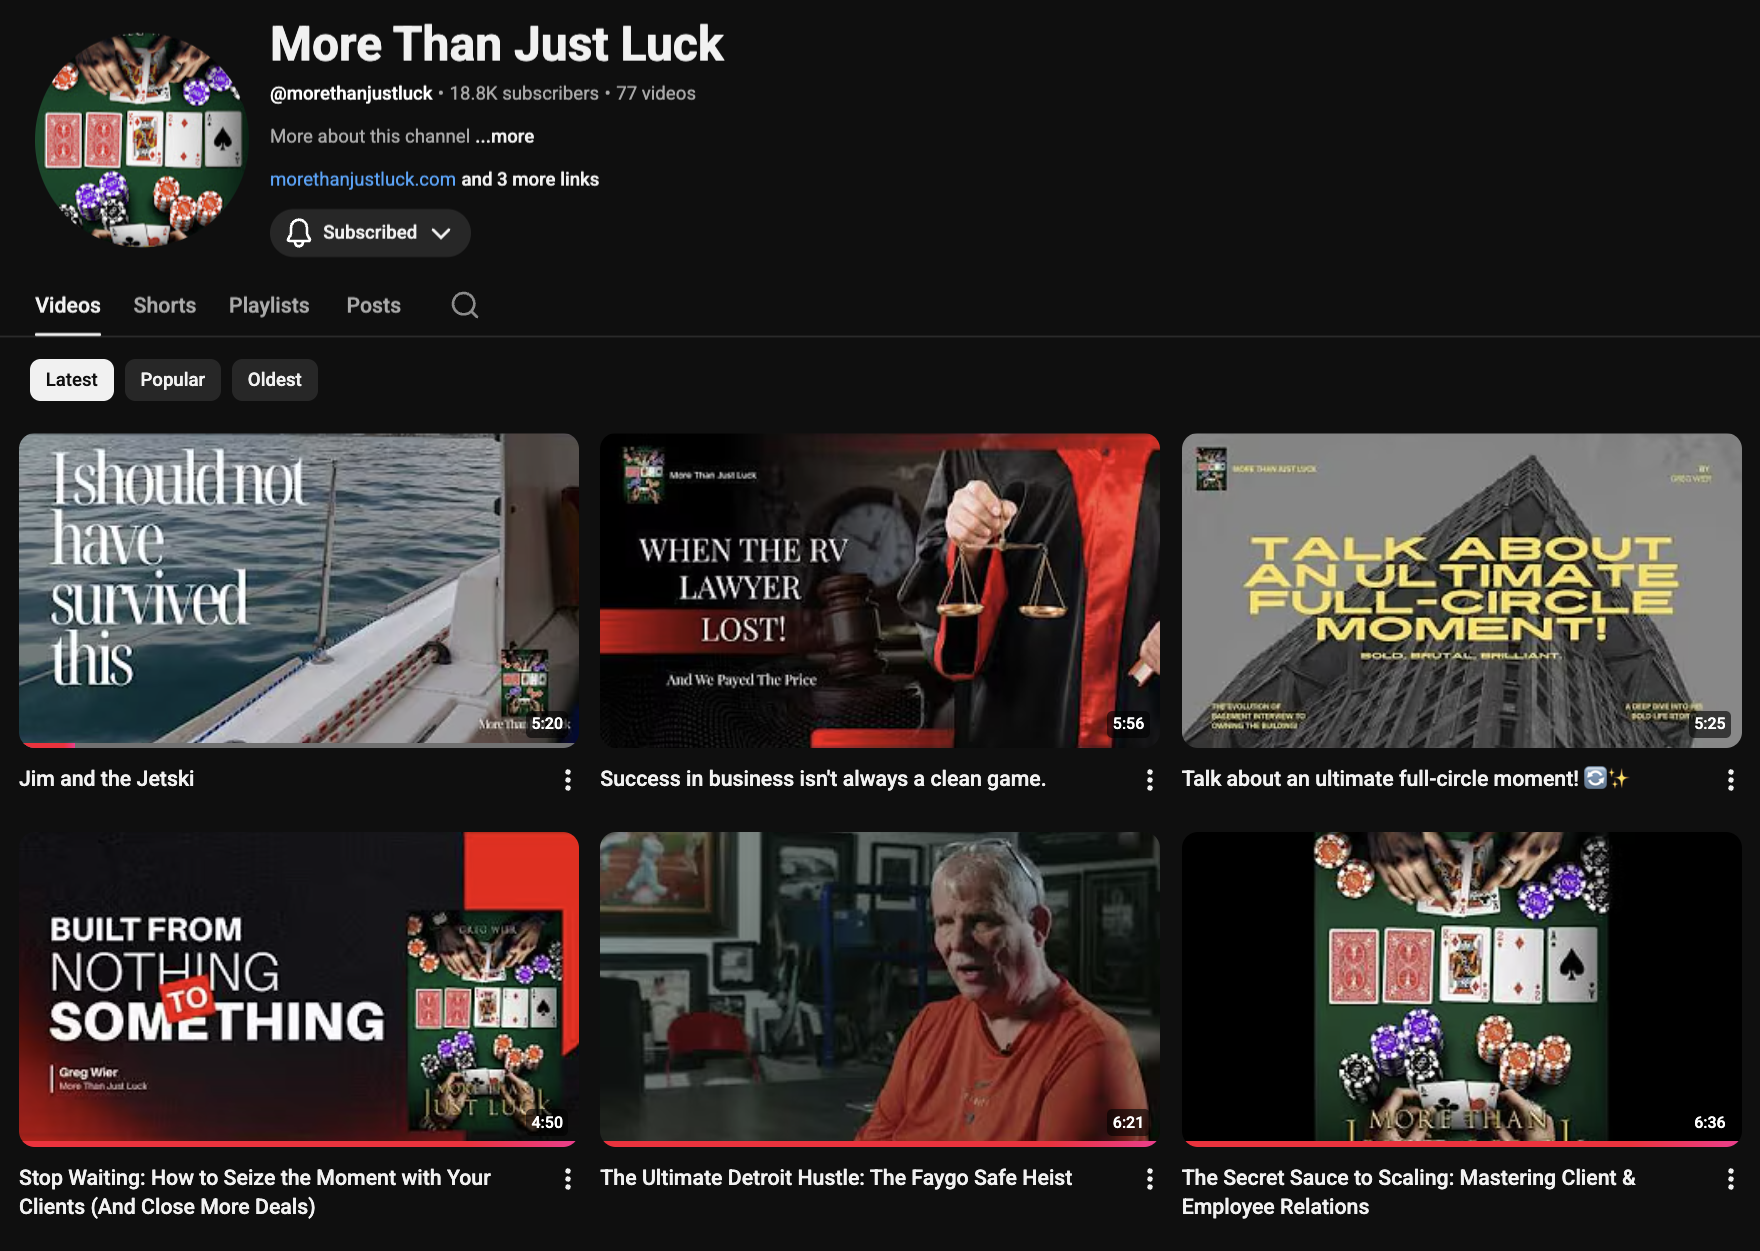Open the channel profile picture

(142, 140)
